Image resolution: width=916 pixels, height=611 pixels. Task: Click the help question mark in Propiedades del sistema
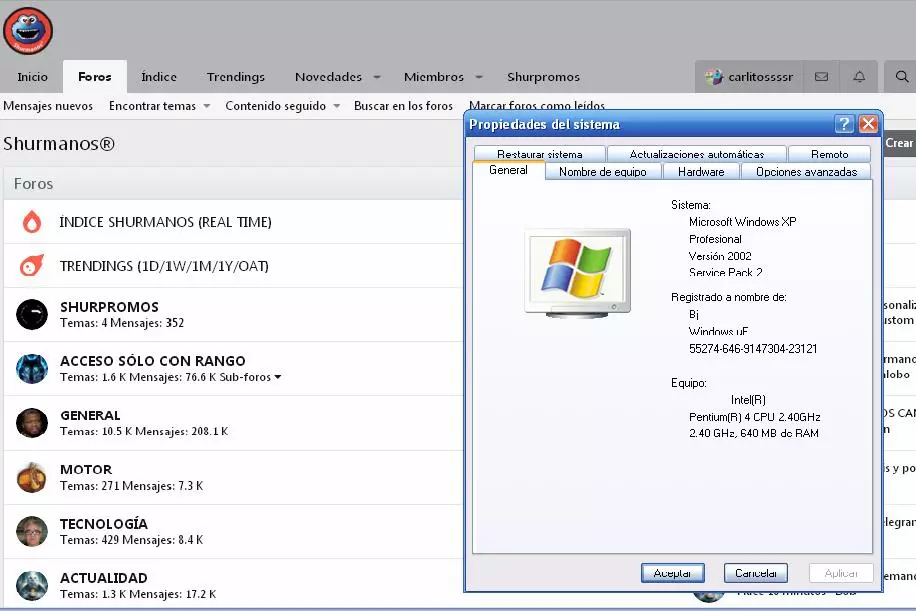point(844,124)
